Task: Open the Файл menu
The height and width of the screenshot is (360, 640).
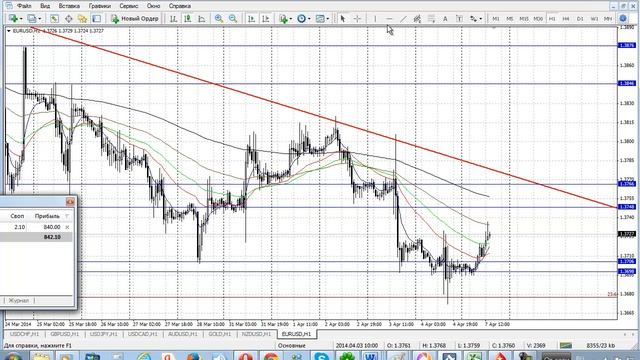Action: [24, 6]
